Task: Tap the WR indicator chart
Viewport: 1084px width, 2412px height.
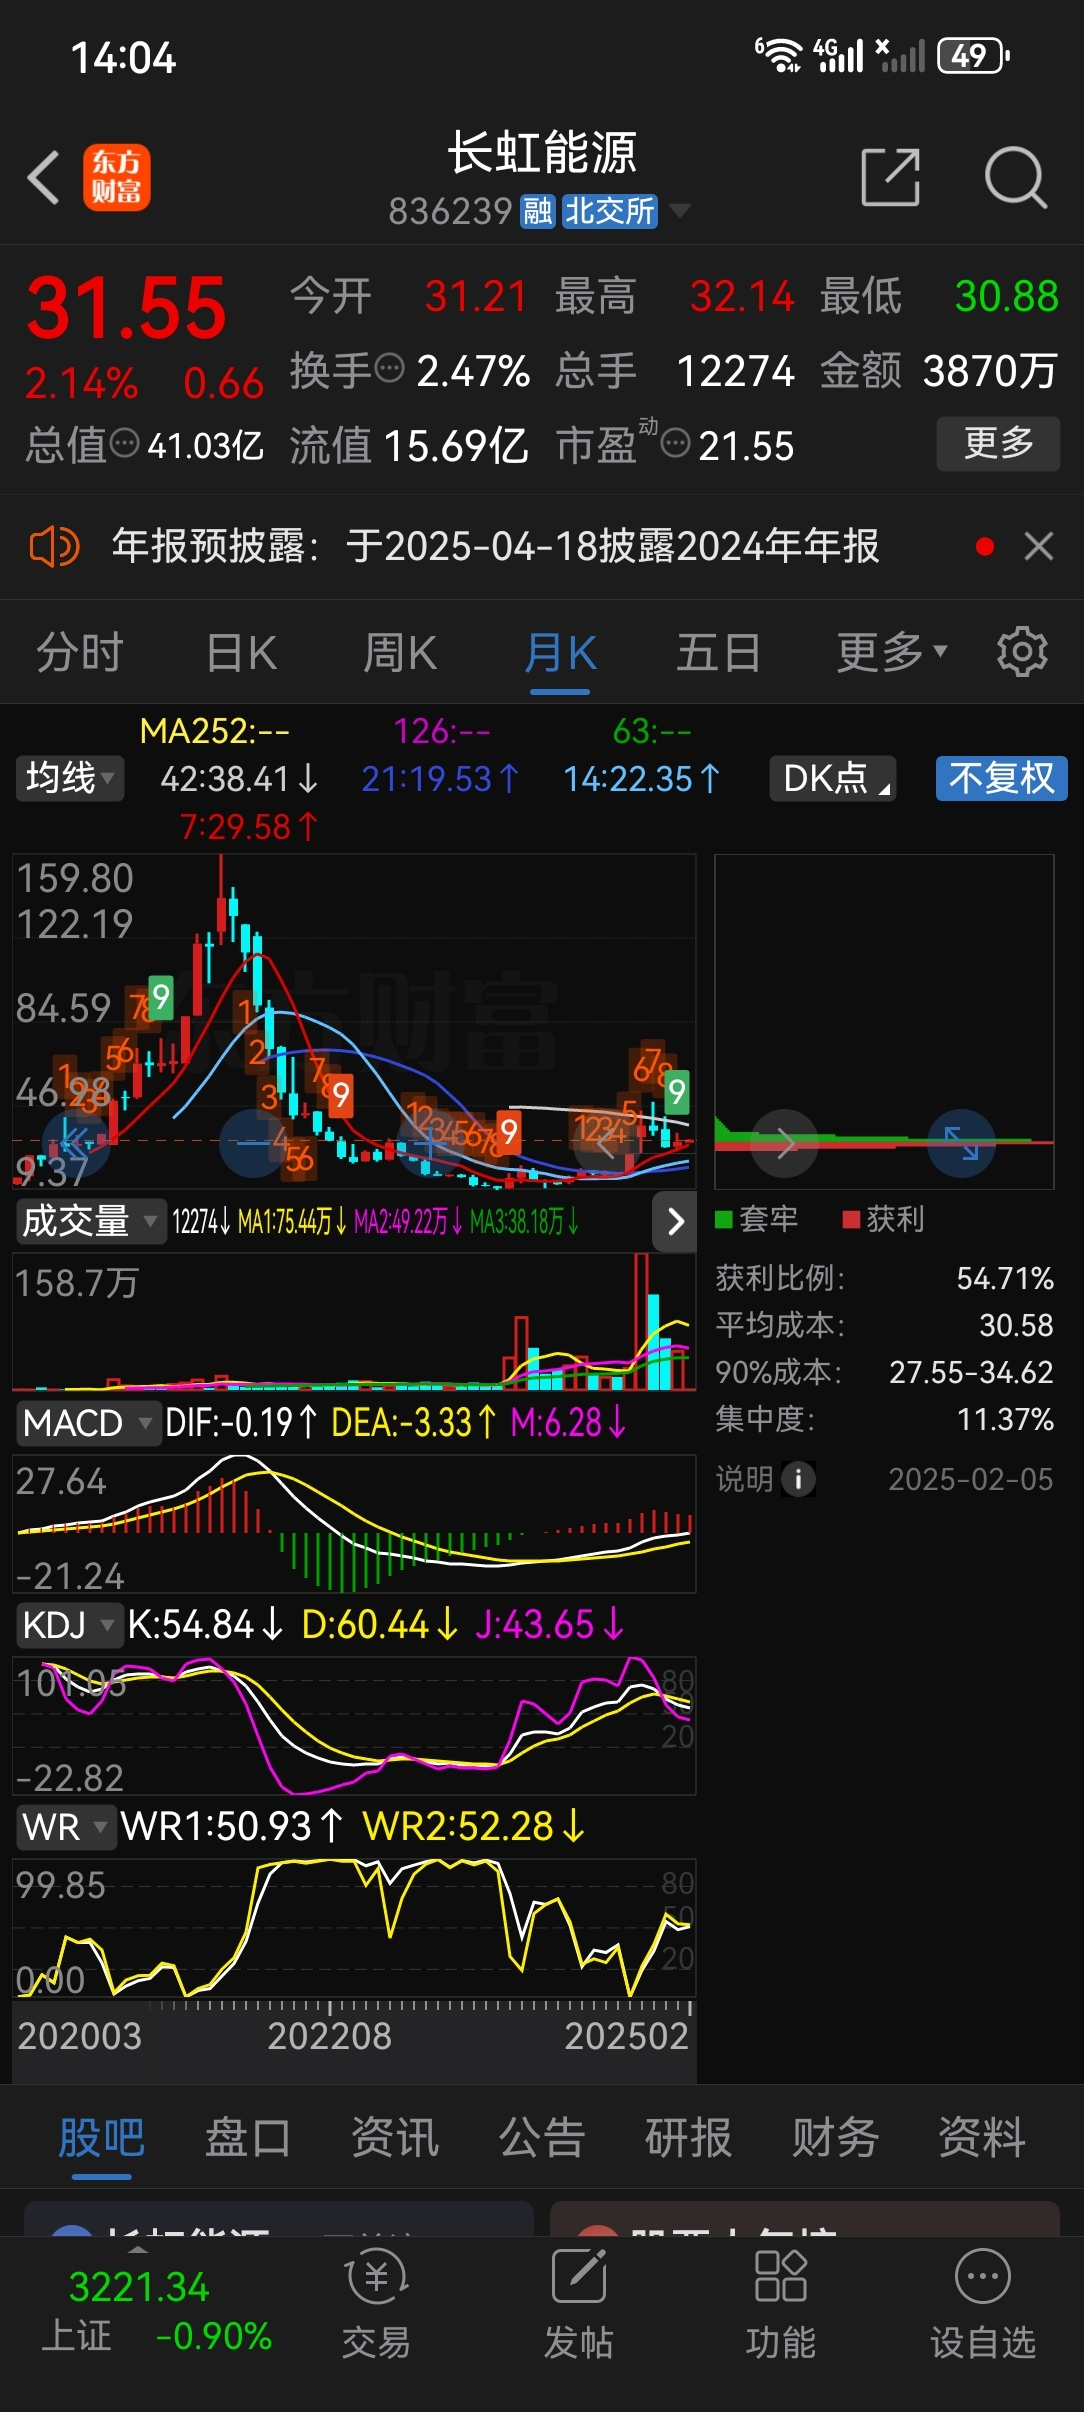Action: tap(354, 1928)
